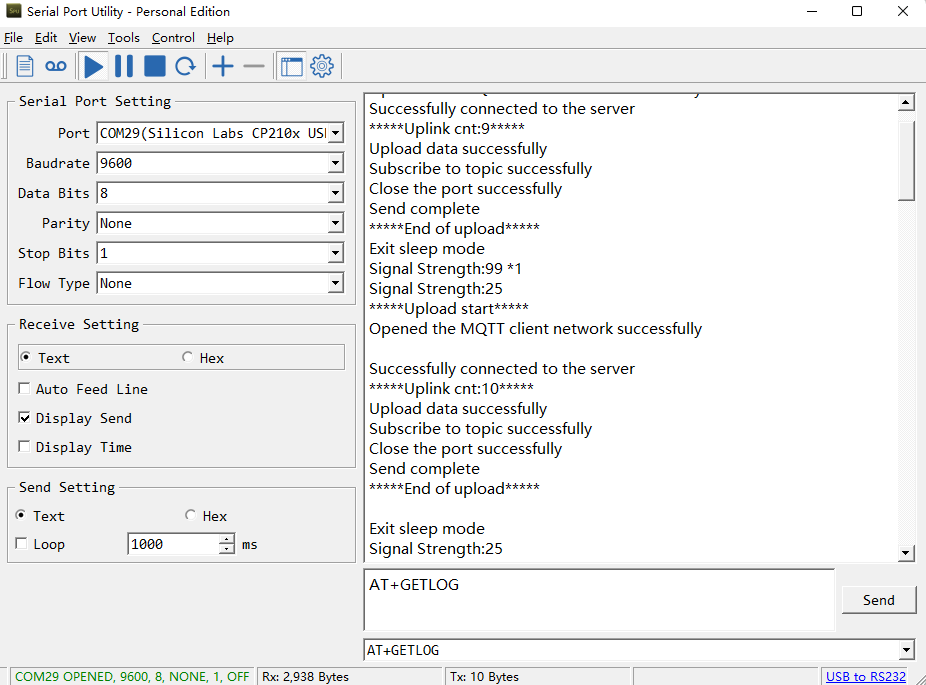Click the Port combo box text COM29(Silicon Labs
Viewport: 926px width, 685px height.
tap(213, 133)
